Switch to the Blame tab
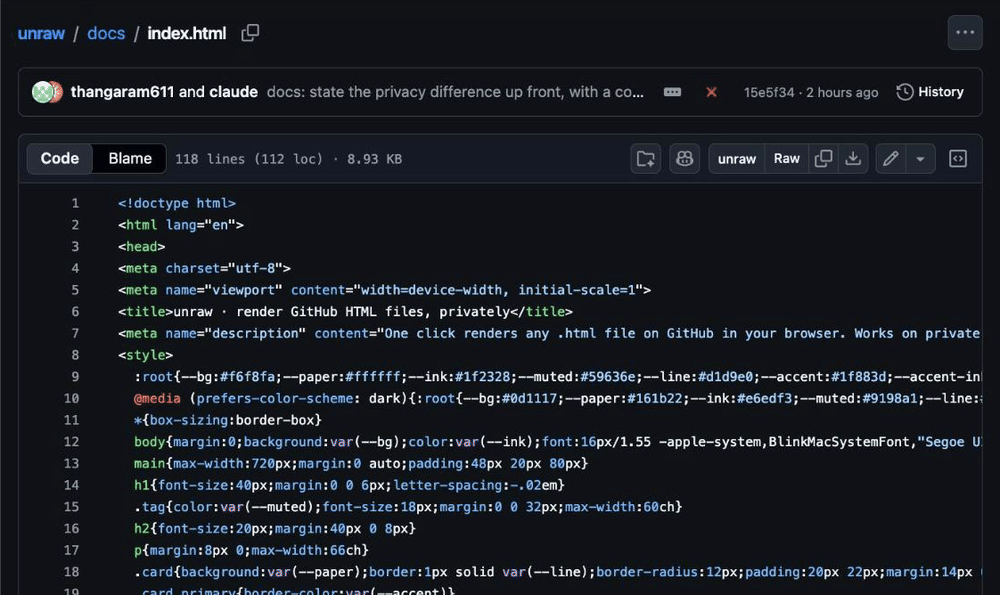The image size is (1000, 595). tap(130, 158)
